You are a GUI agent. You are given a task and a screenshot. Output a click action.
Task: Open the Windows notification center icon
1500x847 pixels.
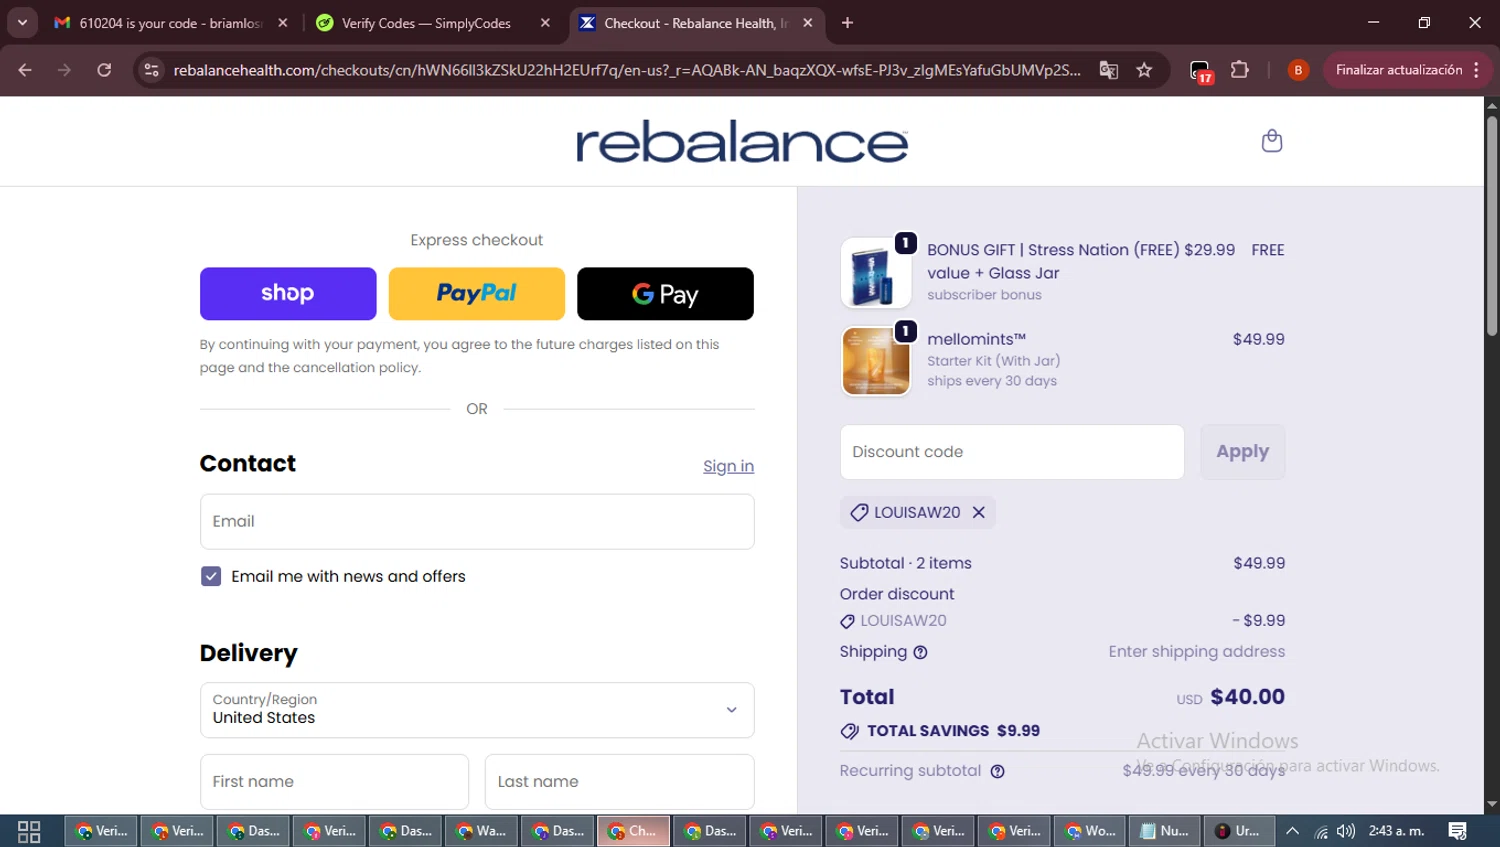pyautogui.click(x=1457, y=831)
